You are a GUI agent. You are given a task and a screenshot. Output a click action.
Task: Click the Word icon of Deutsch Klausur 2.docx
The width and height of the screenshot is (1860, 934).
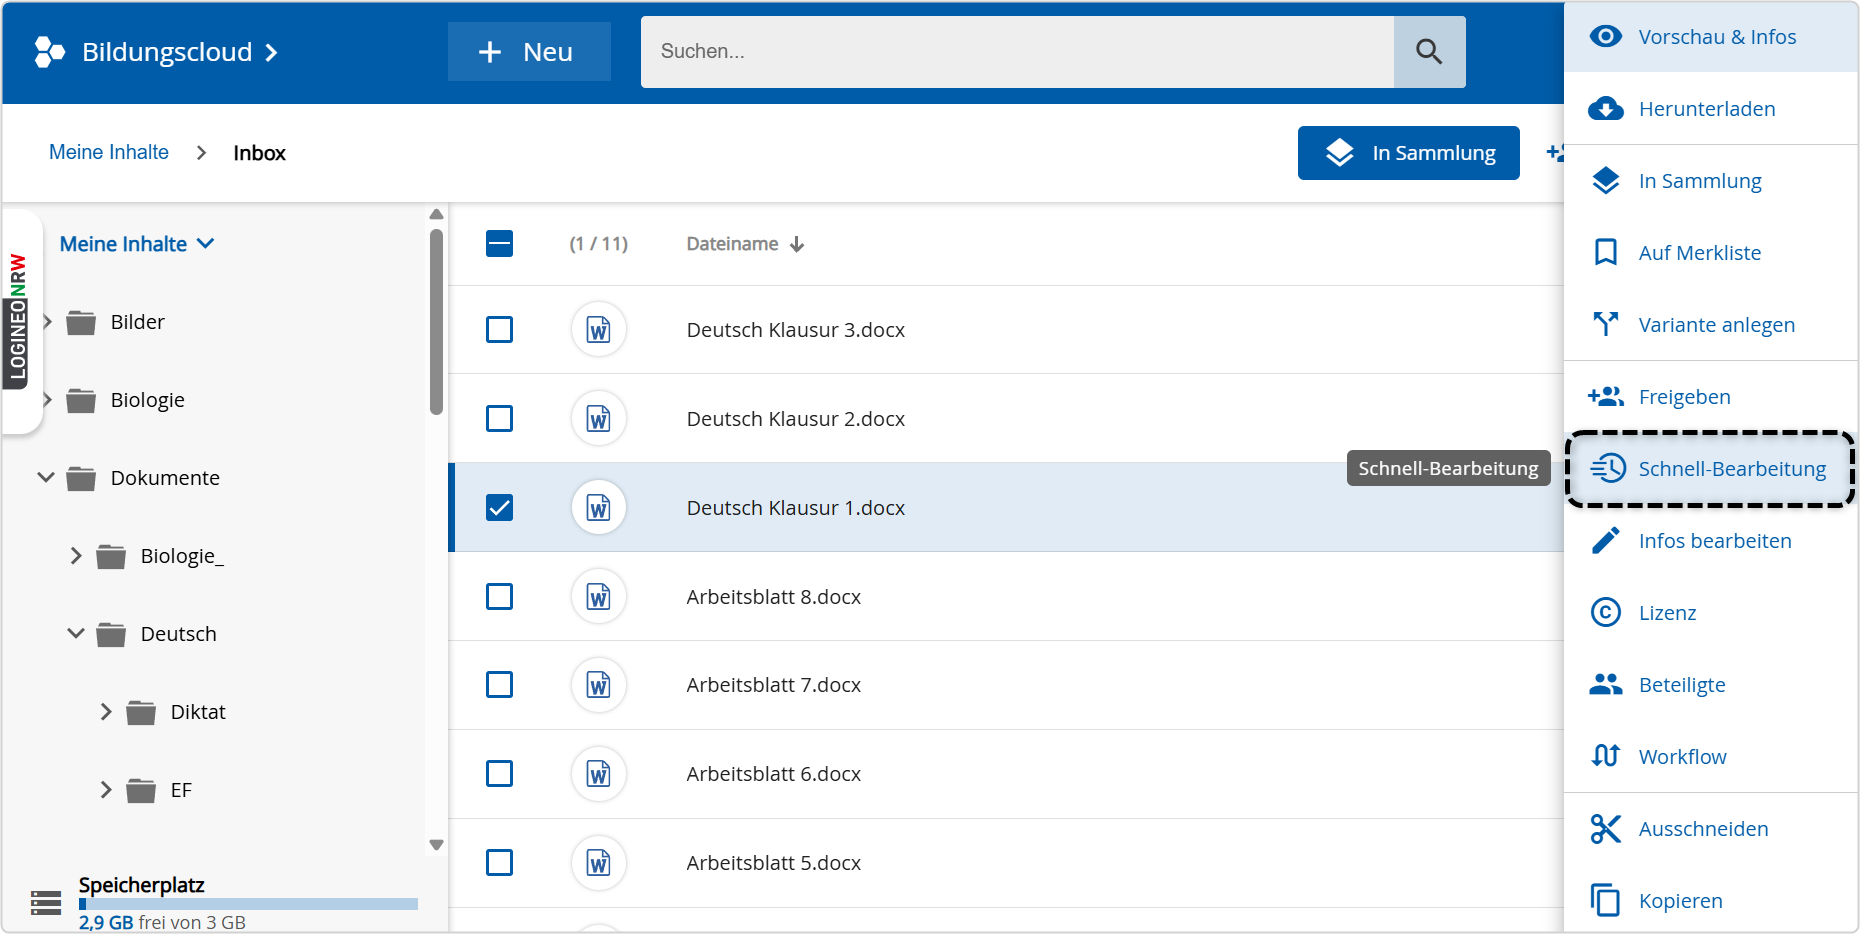point(599,419)
